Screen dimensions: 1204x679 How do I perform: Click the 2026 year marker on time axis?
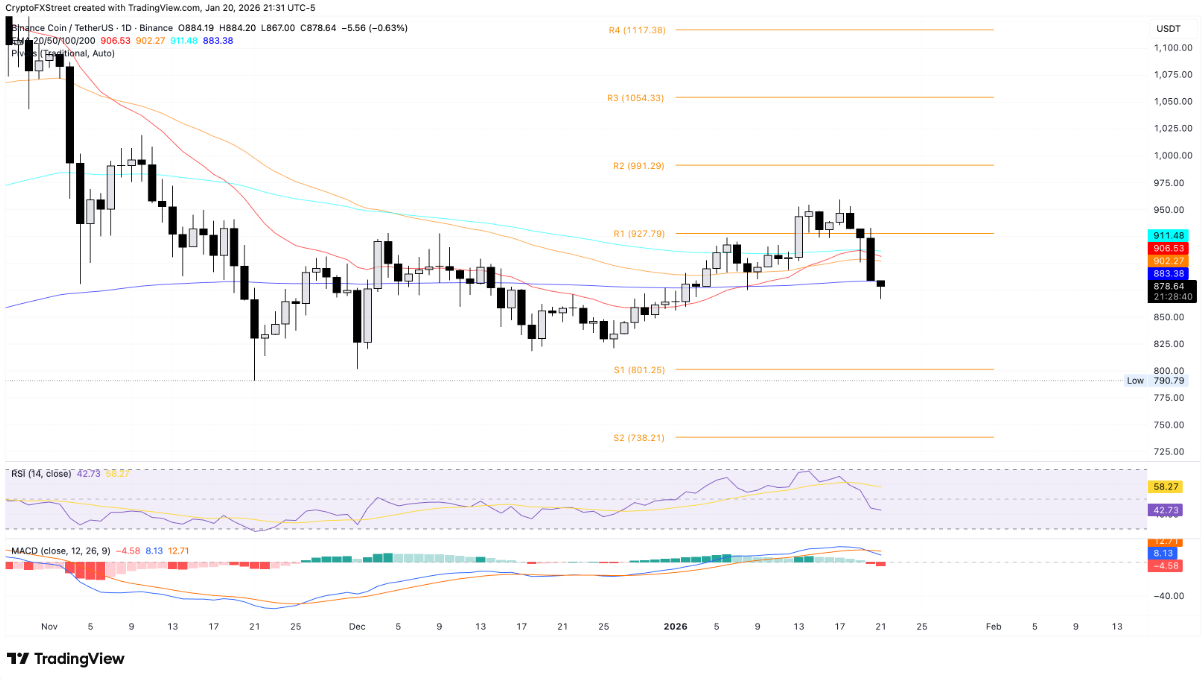[x=676, y=626]
